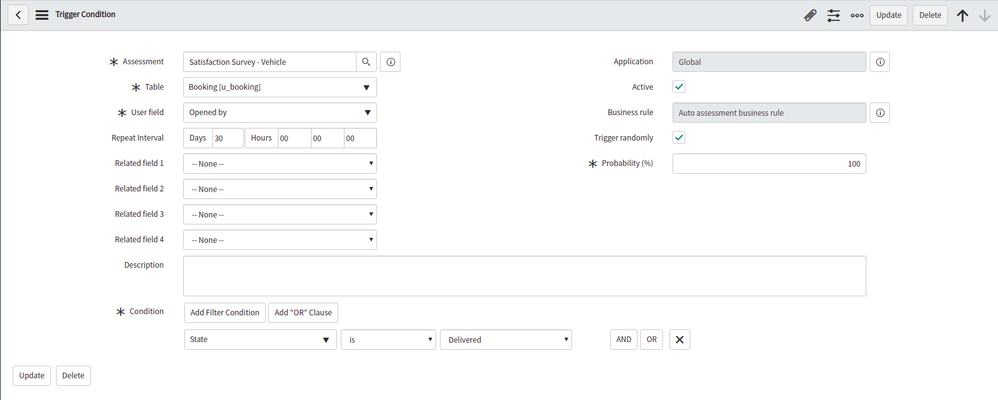Open the State condition field dropdown
The image size is (998, 400).
260,339
